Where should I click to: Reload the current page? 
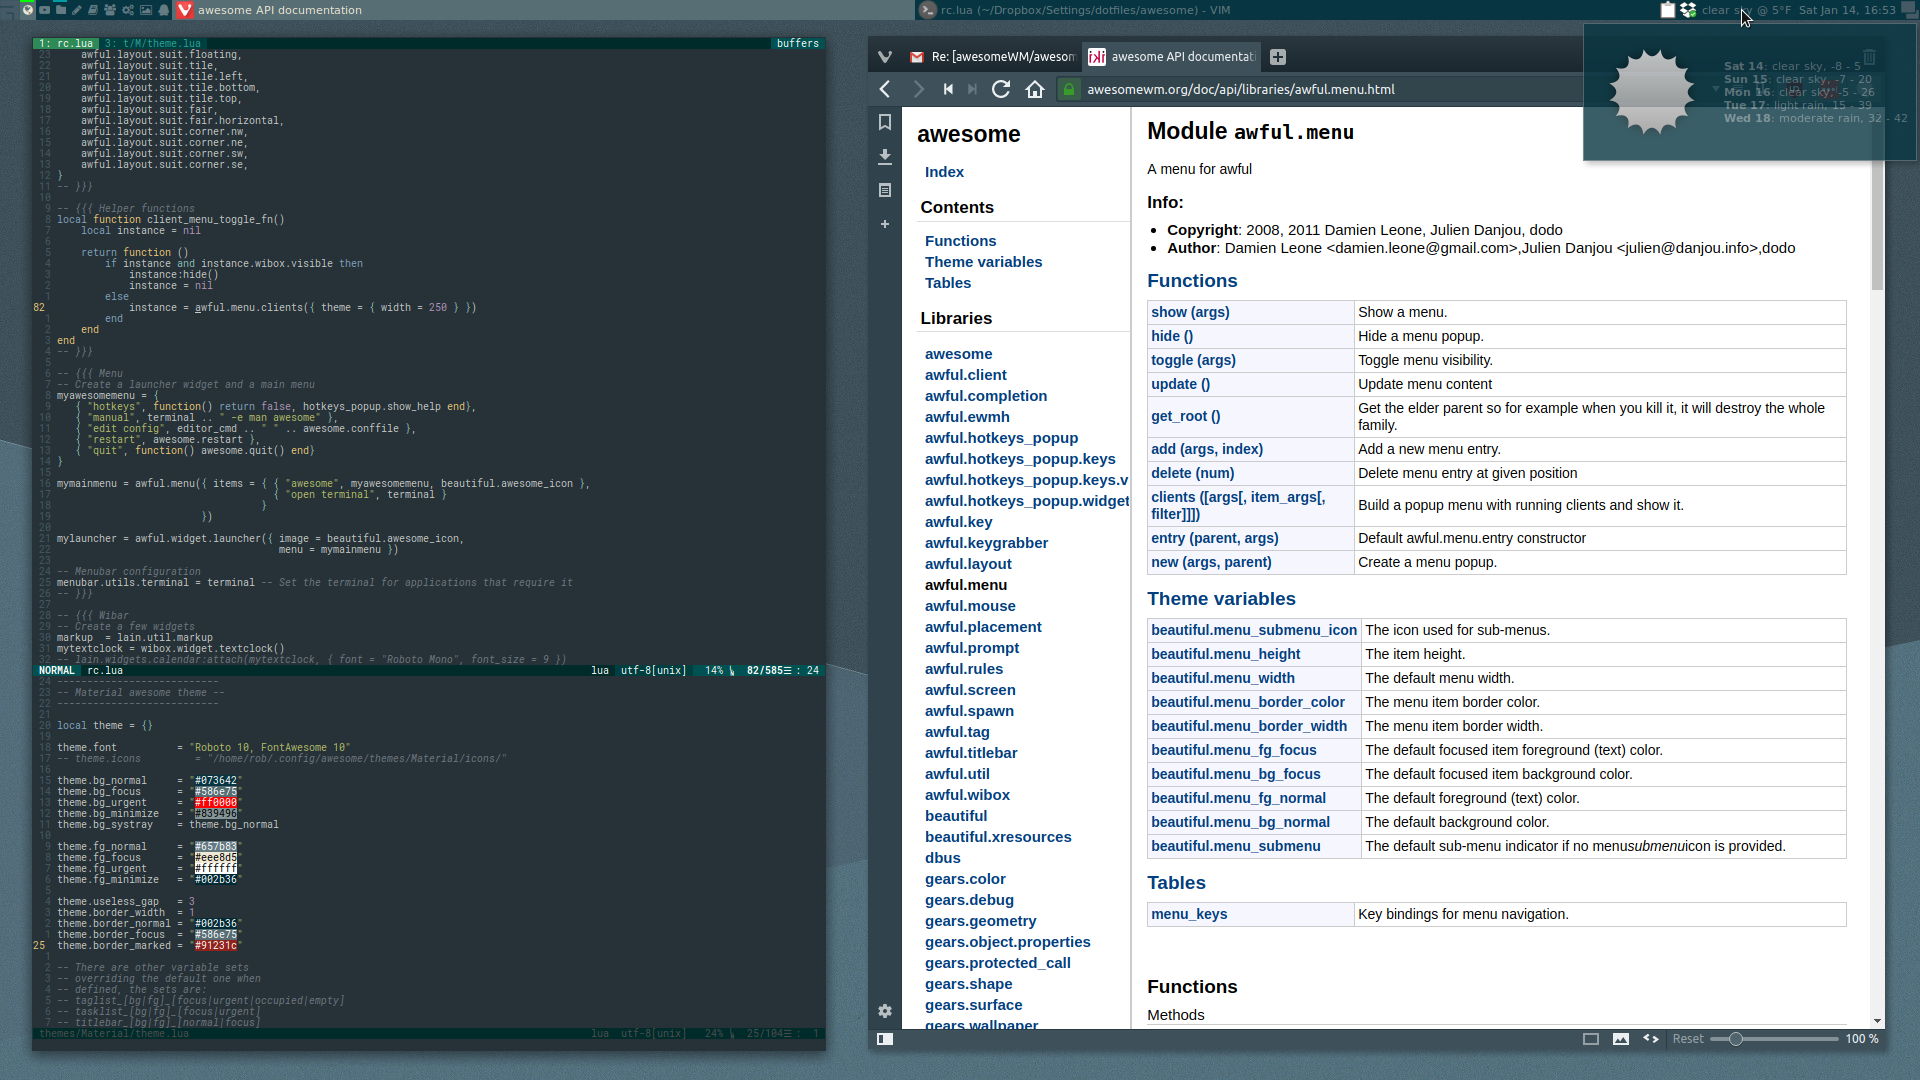(1001, 89)
